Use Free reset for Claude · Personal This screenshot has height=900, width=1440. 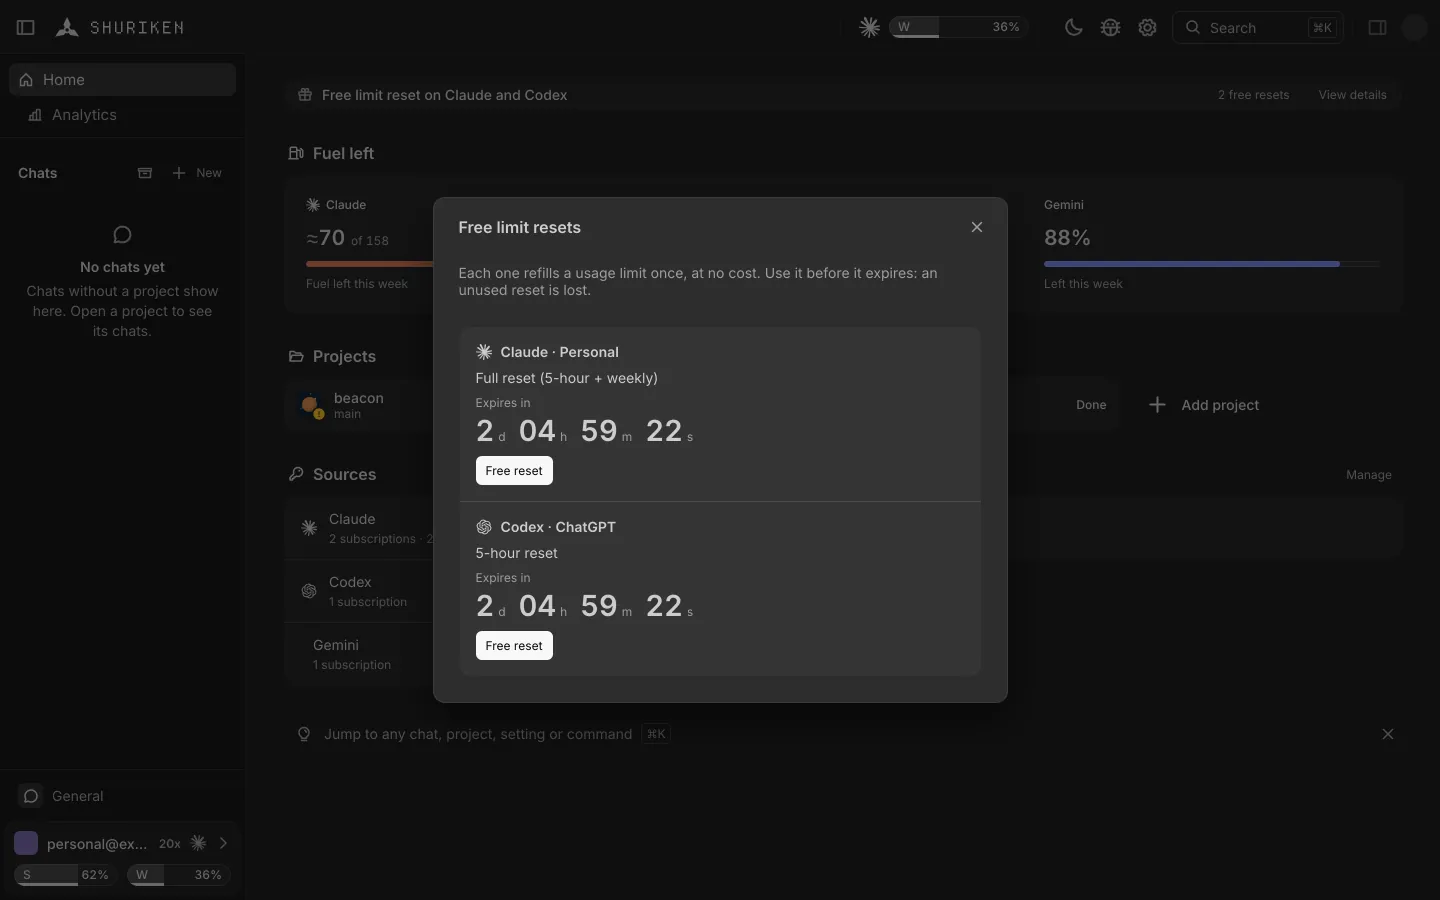[x=514, y=471]
